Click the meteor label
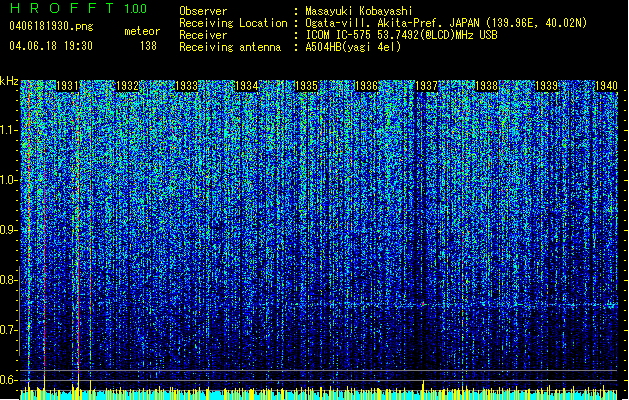This screenshot has width=629, height=400. (142, 31)
